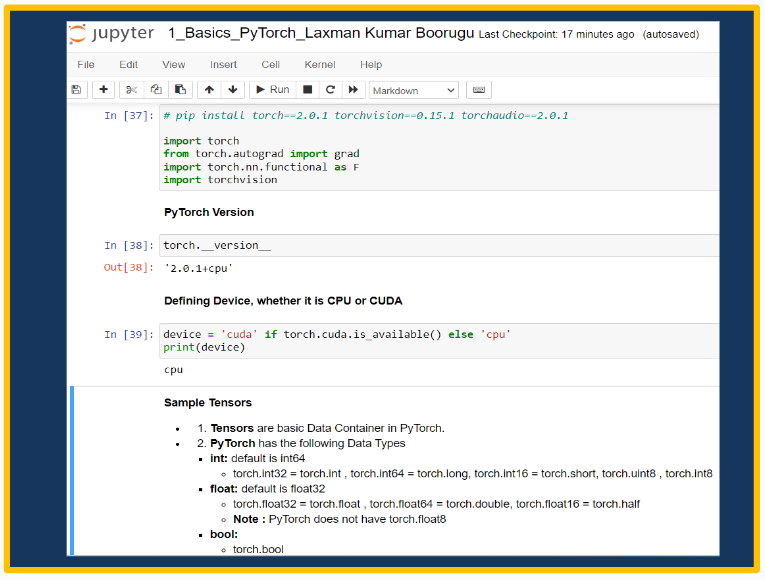Click the 'int: default is int64' bullet

tap(258, 459)
